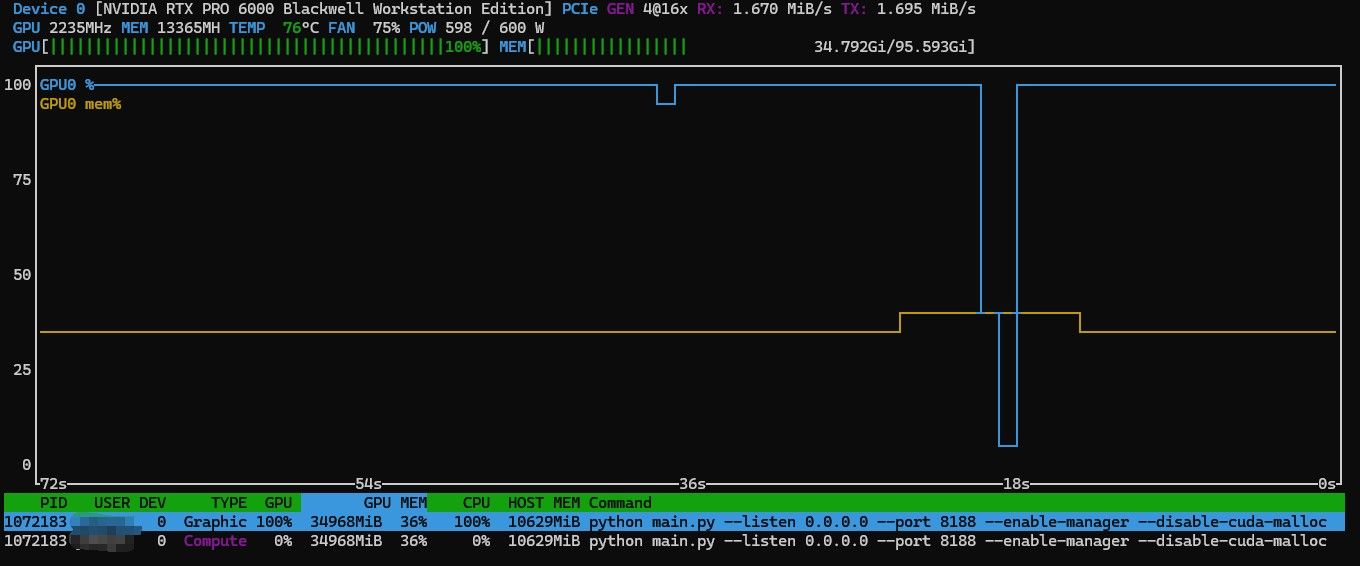Click the DEV column header
Screen dimensions: 1360x566
click(152, 503)
